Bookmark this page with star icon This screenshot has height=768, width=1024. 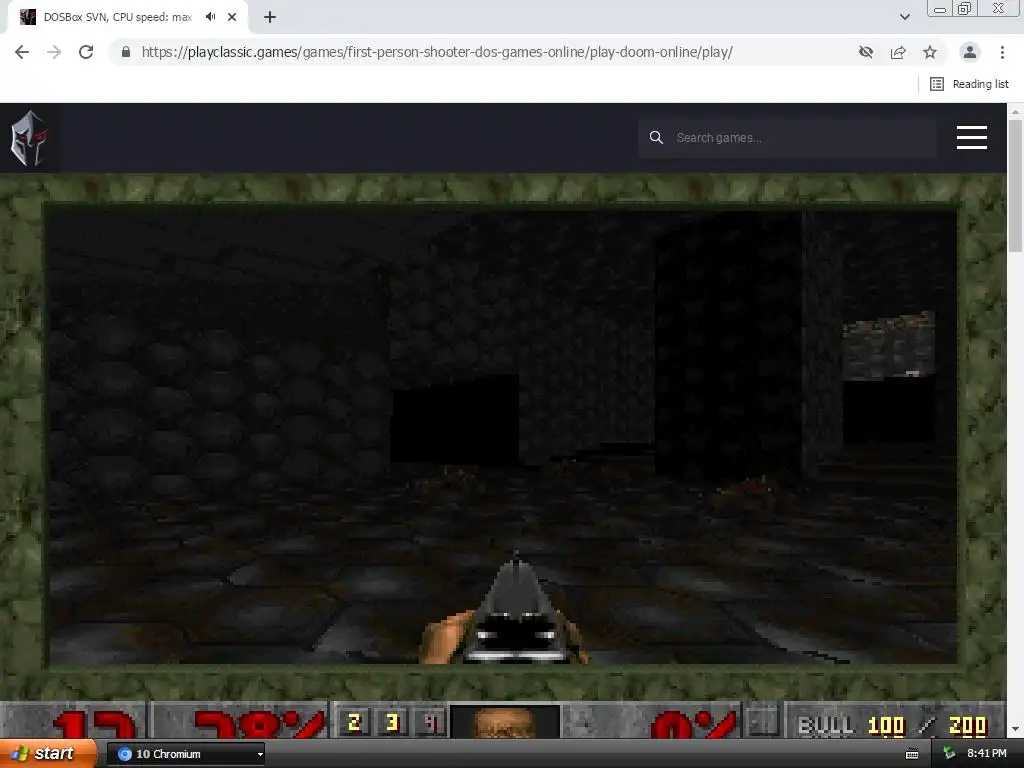pos(930,52)
